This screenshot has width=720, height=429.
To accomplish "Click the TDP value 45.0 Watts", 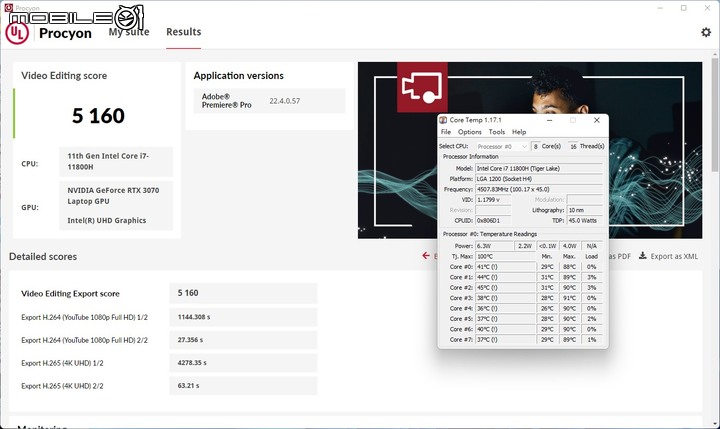I will [585, 220].
